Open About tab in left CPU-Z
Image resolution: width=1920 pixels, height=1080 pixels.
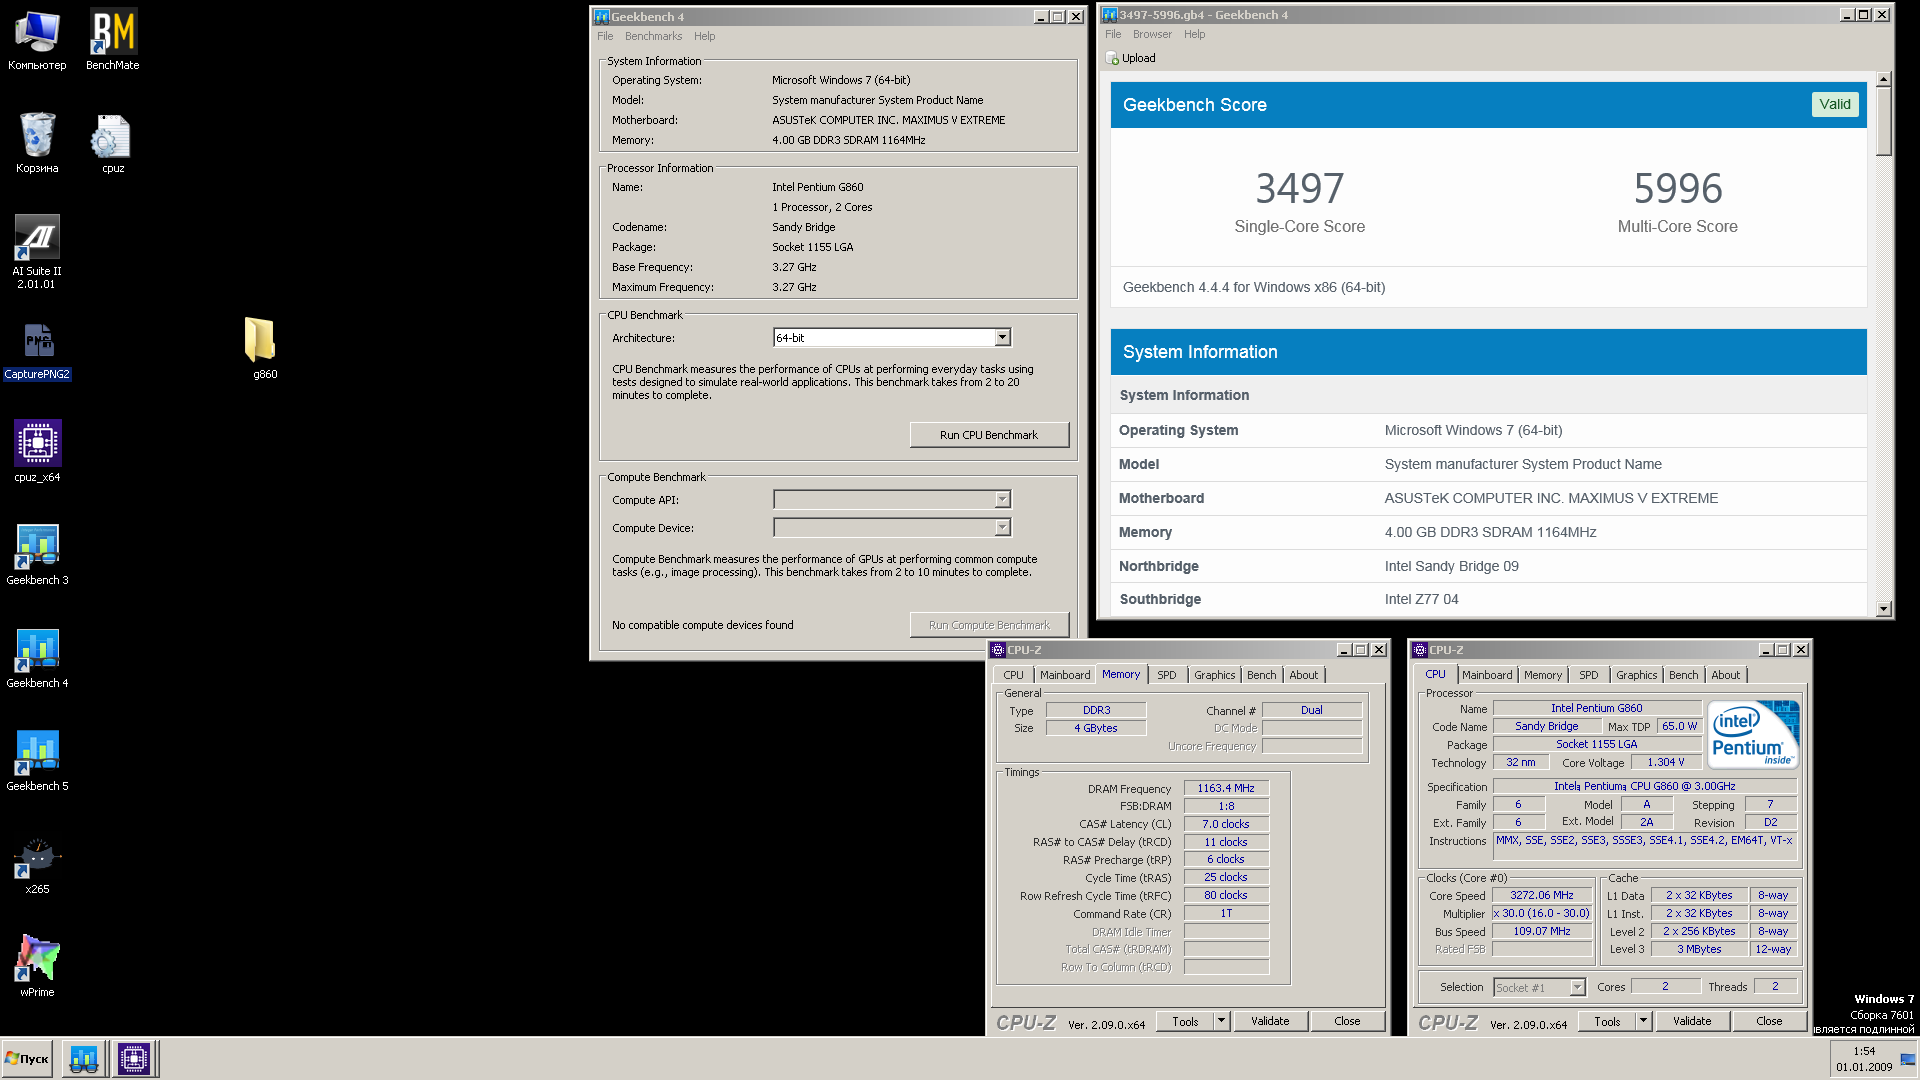pyautogui.click(x=1303, y=675)
